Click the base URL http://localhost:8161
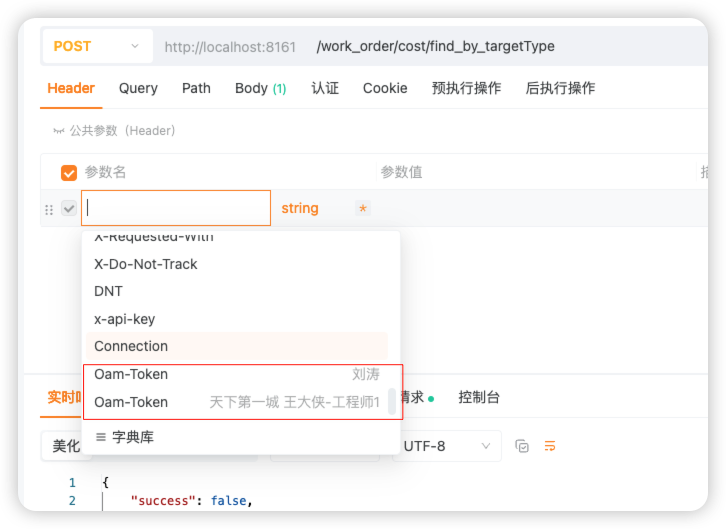 coord(230,47)
